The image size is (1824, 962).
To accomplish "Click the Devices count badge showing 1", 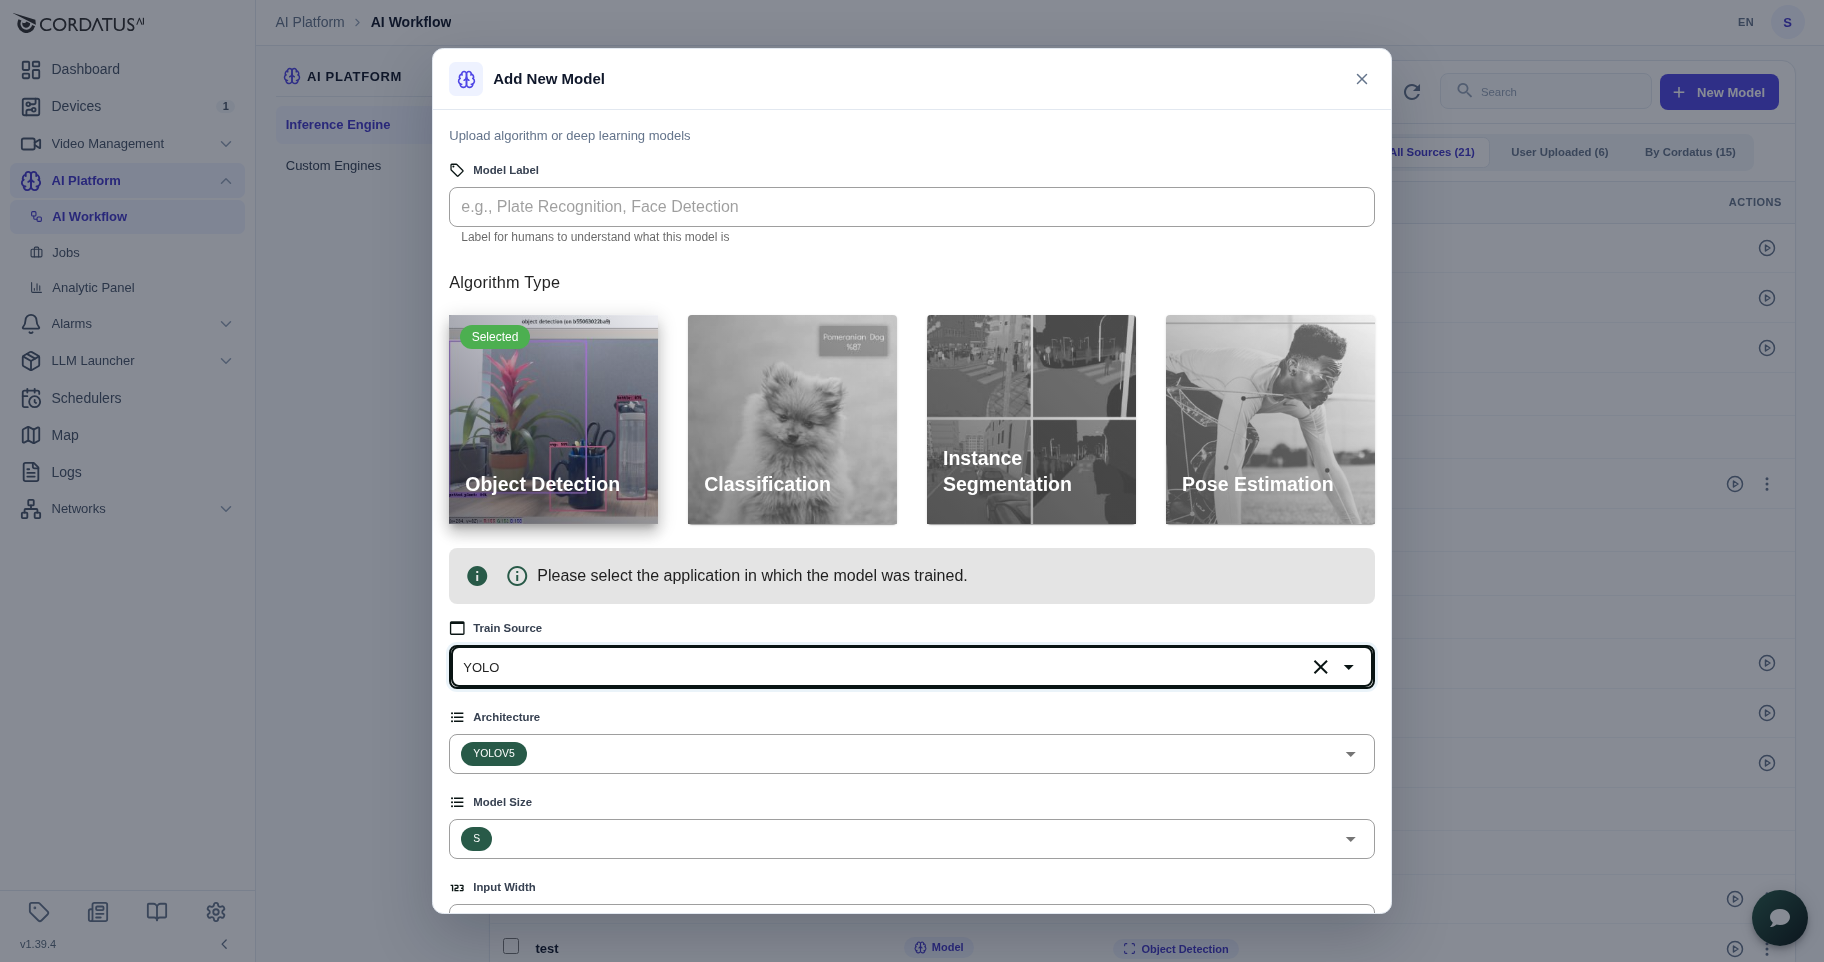I will coord(226,106).
